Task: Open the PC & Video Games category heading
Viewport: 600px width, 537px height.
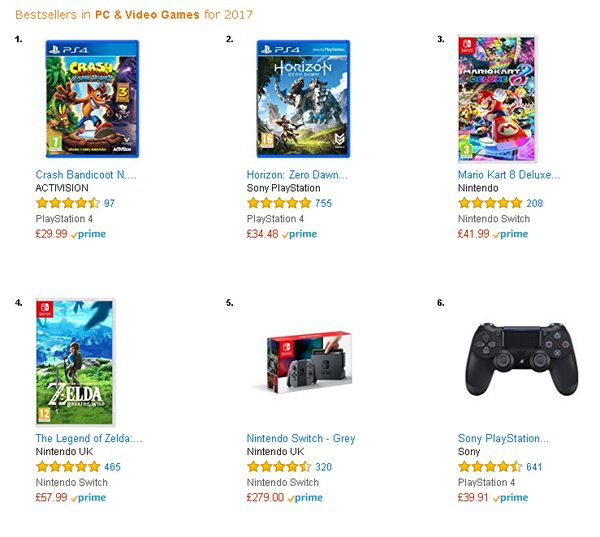Action: (147, 15)
